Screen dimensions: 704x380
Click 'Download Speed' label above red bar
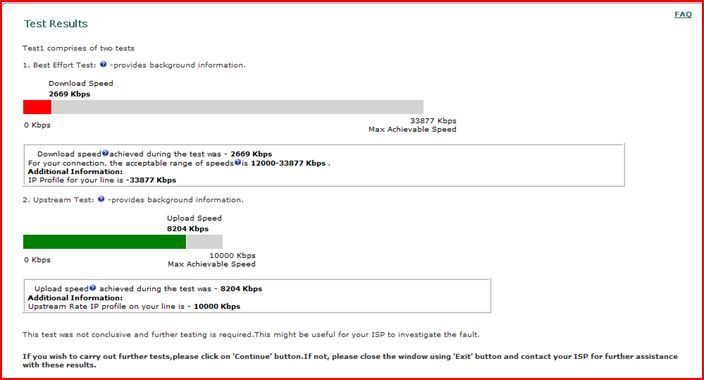(81, 84)
